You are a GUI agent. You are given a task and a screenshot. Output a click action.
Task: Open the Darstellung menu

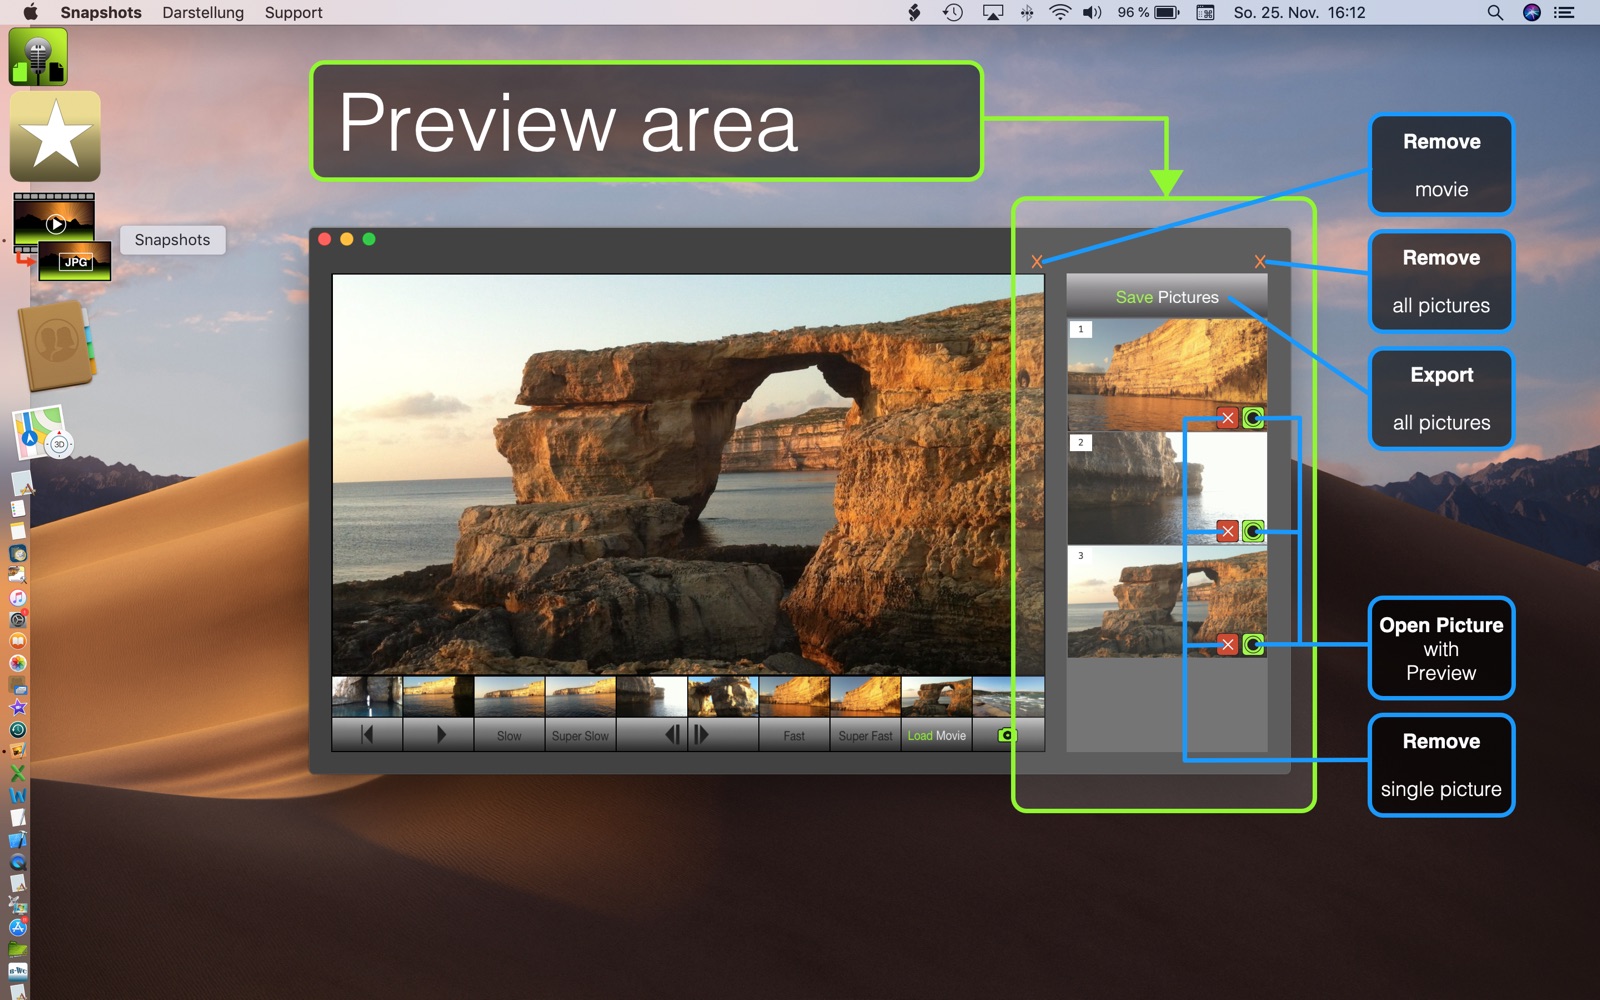point(203,12)
